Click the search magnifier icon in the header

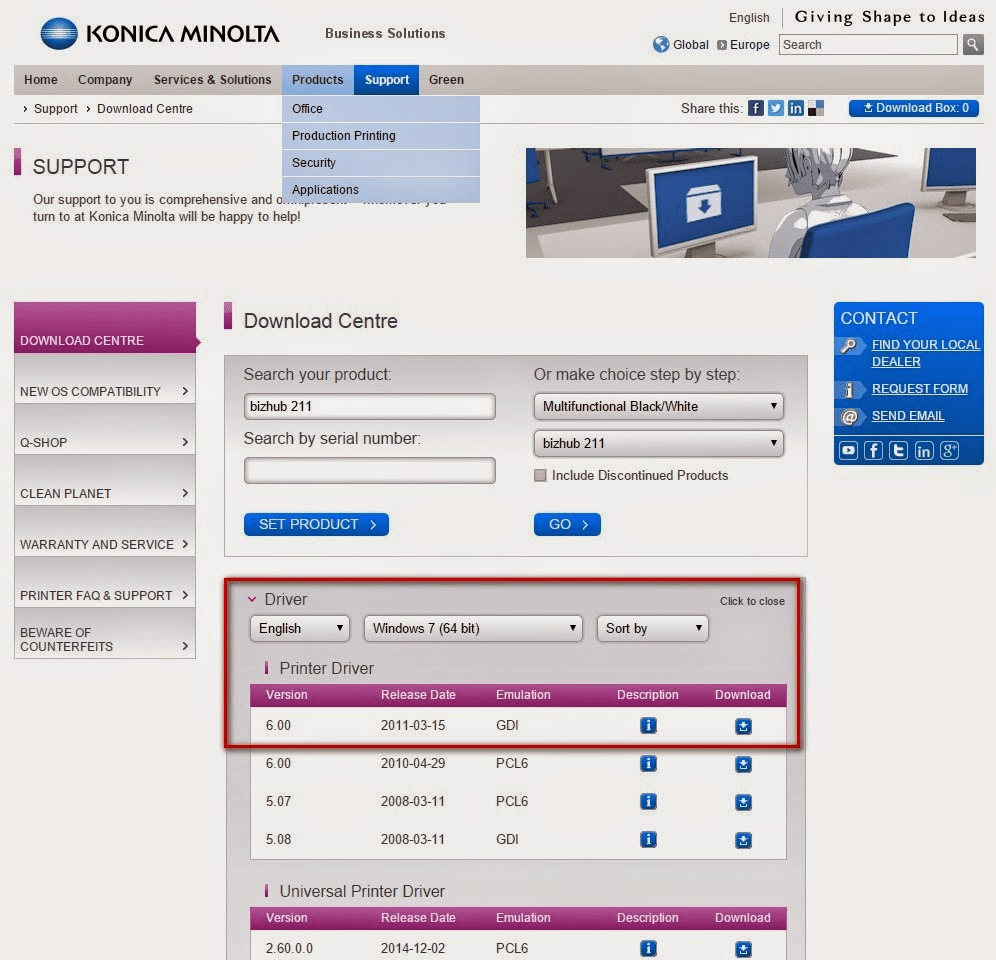pos(972,44)
